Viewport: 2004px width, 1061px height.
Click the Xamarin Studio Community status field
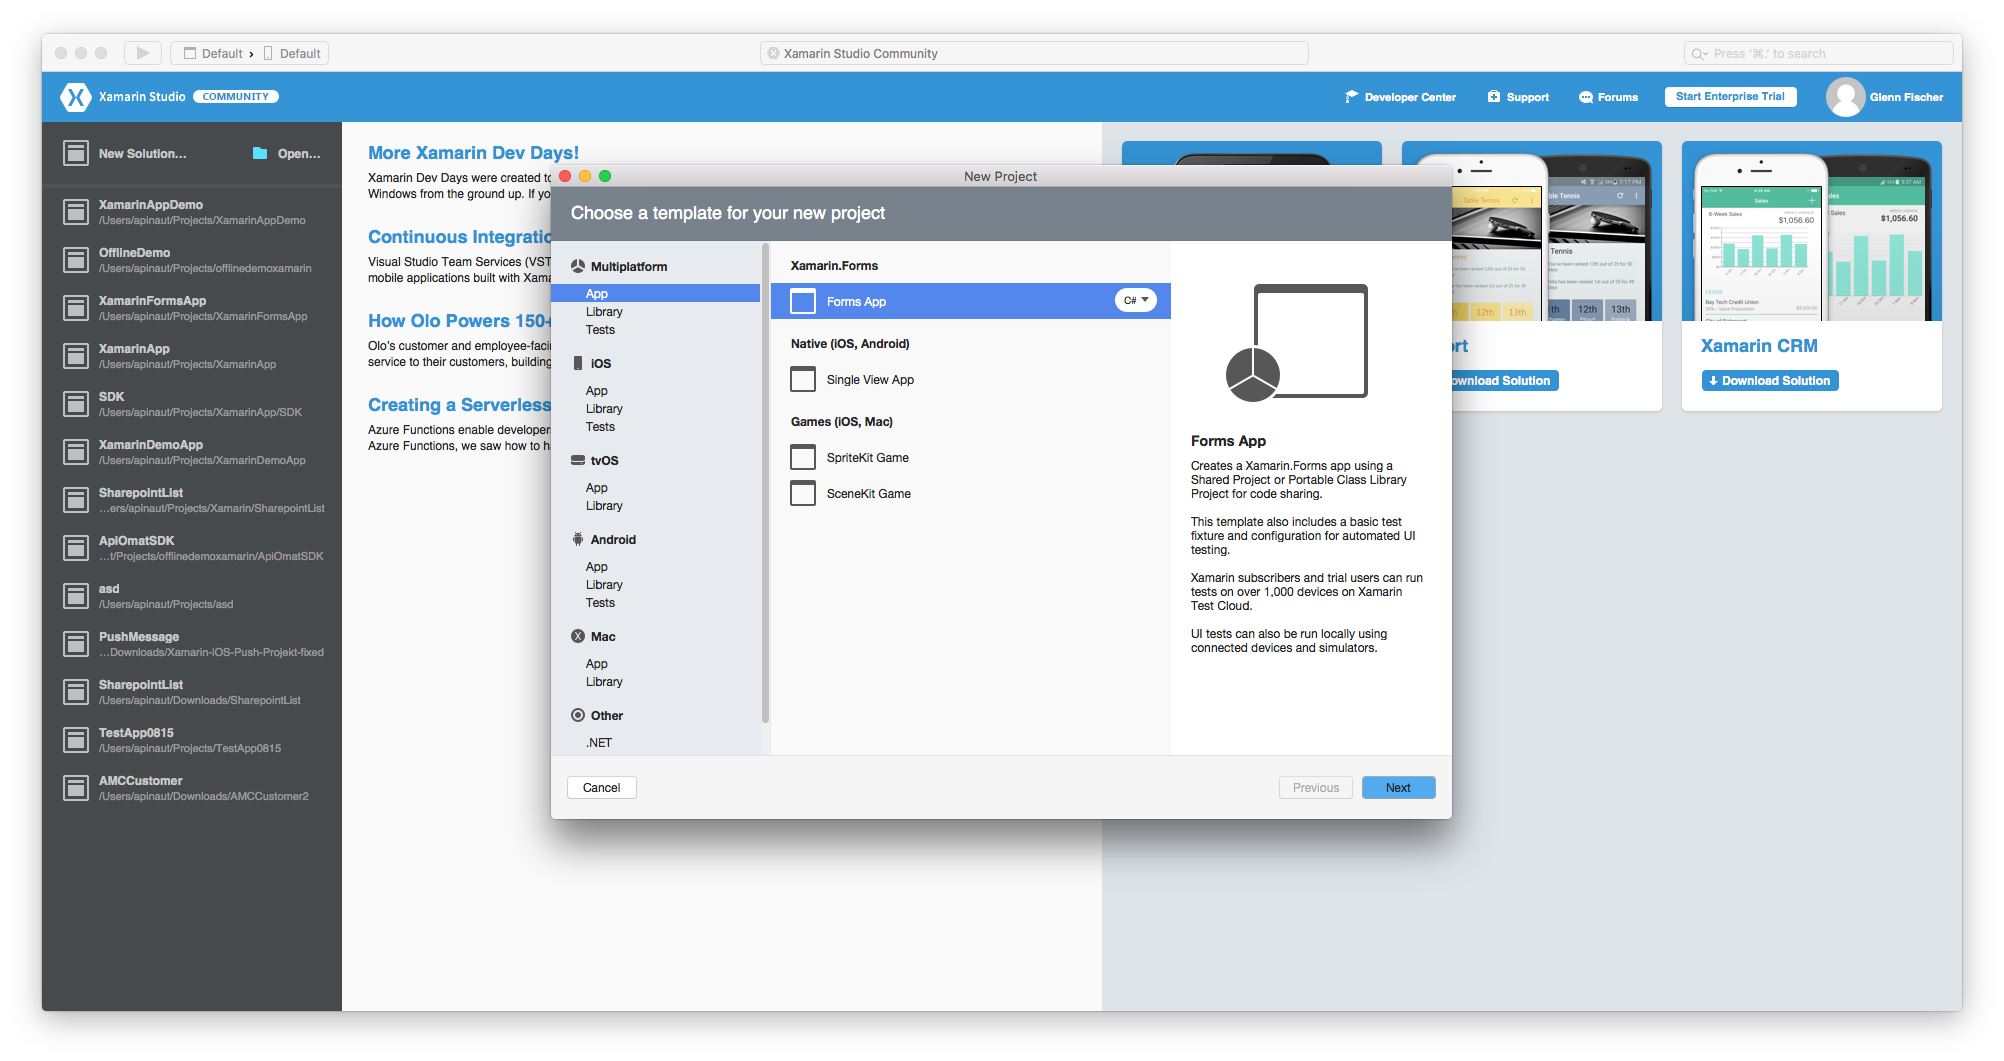1034,53
